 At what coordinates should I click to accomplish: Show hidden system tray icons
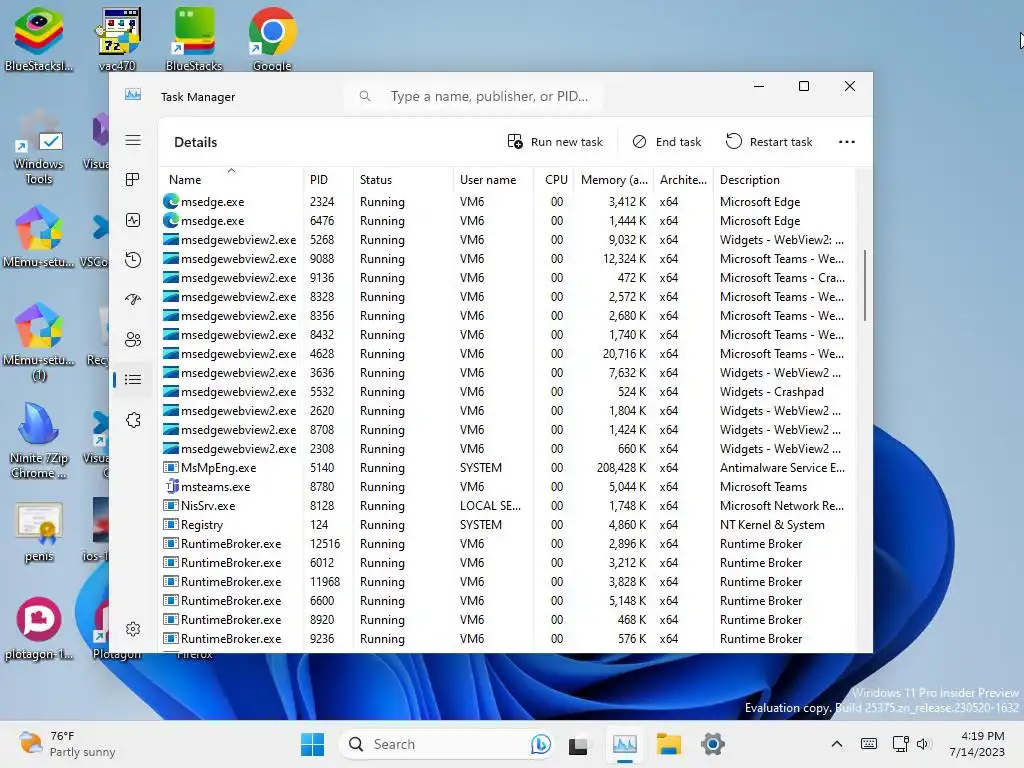[x=837, y=744]
